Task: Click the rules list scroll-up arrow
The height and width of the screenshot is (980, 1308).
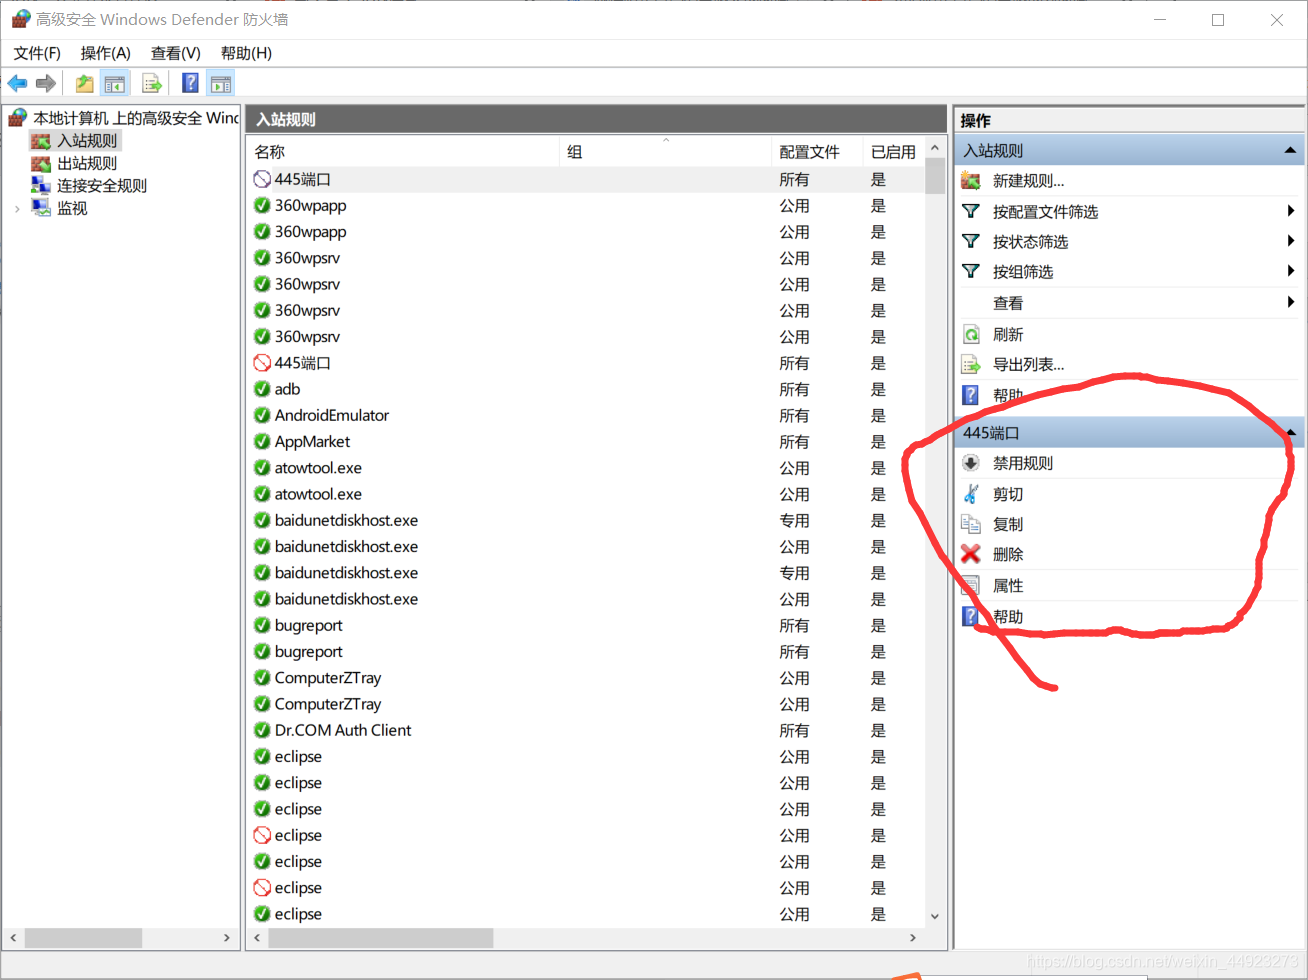Action: tap(935, 148)
